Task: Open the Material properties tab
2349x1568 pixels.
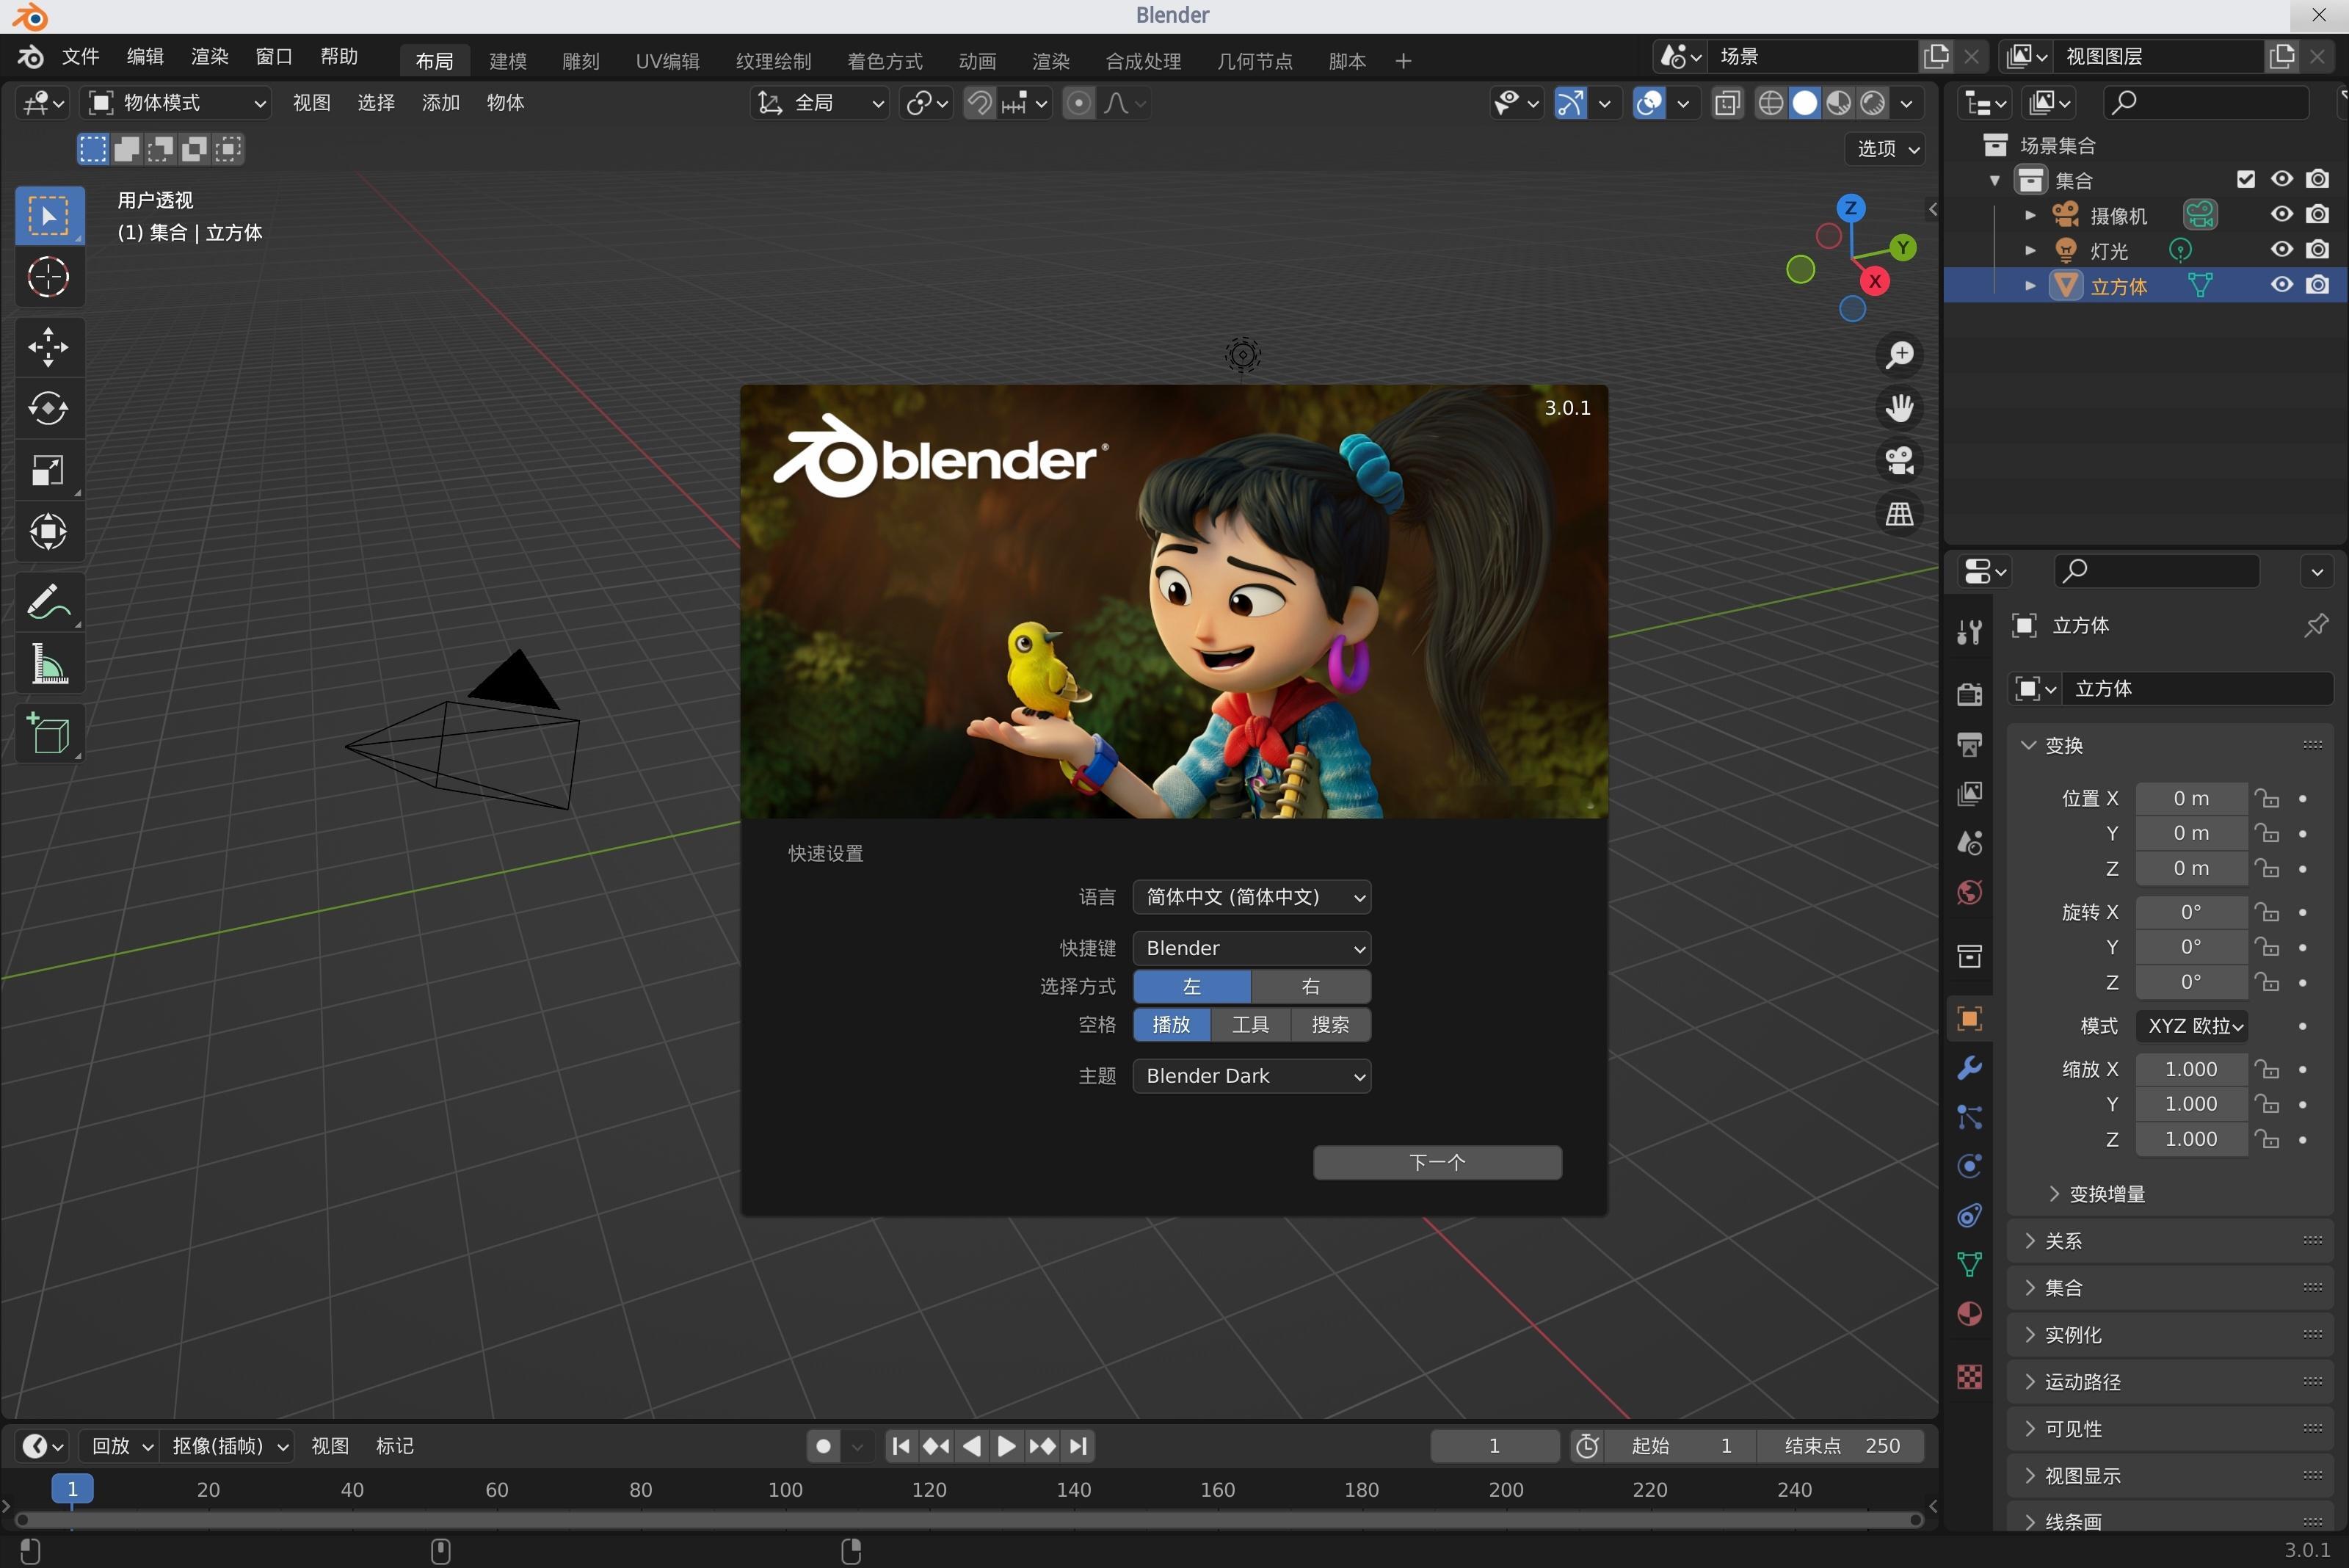Action: 1969,1314
